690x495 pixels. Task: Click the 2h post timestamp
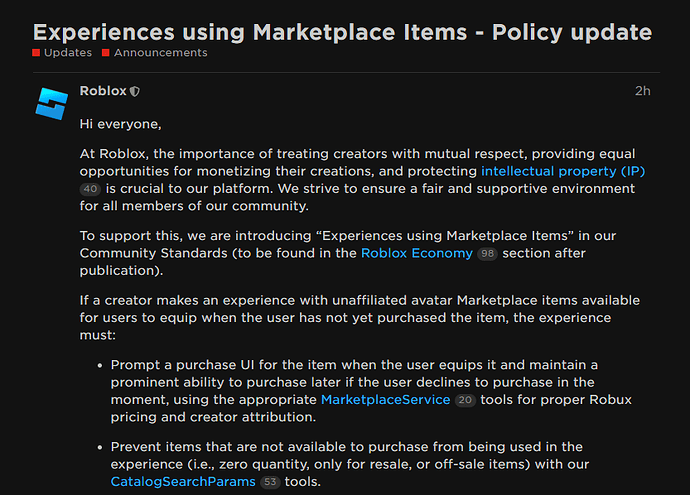[642, 91]
